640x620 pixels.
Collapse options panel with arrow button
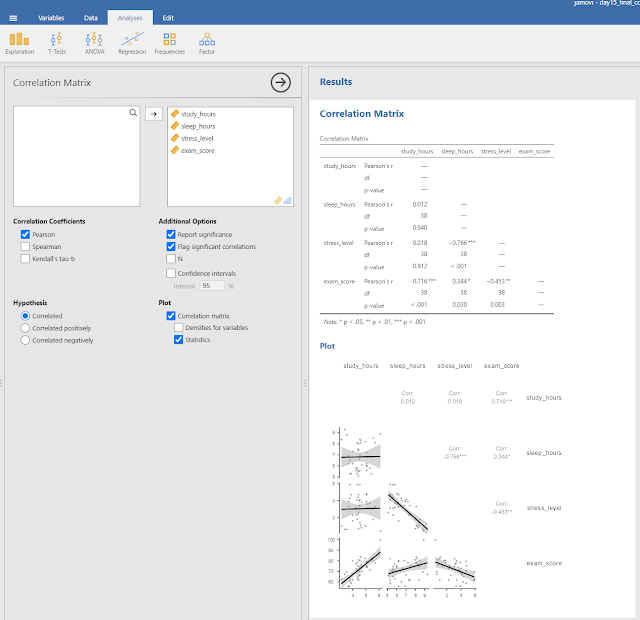click(x=281, y=82)
